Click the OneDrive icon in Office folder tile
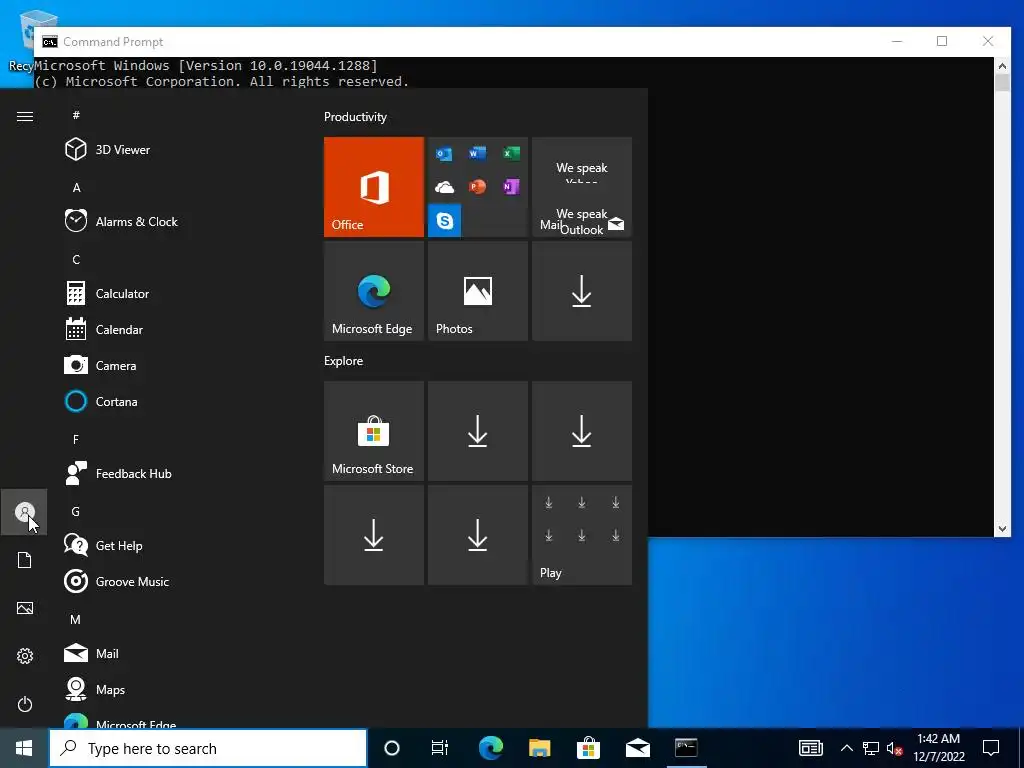Image resolution: width=1024 pixels, height=768 pixels. [444, 187]
